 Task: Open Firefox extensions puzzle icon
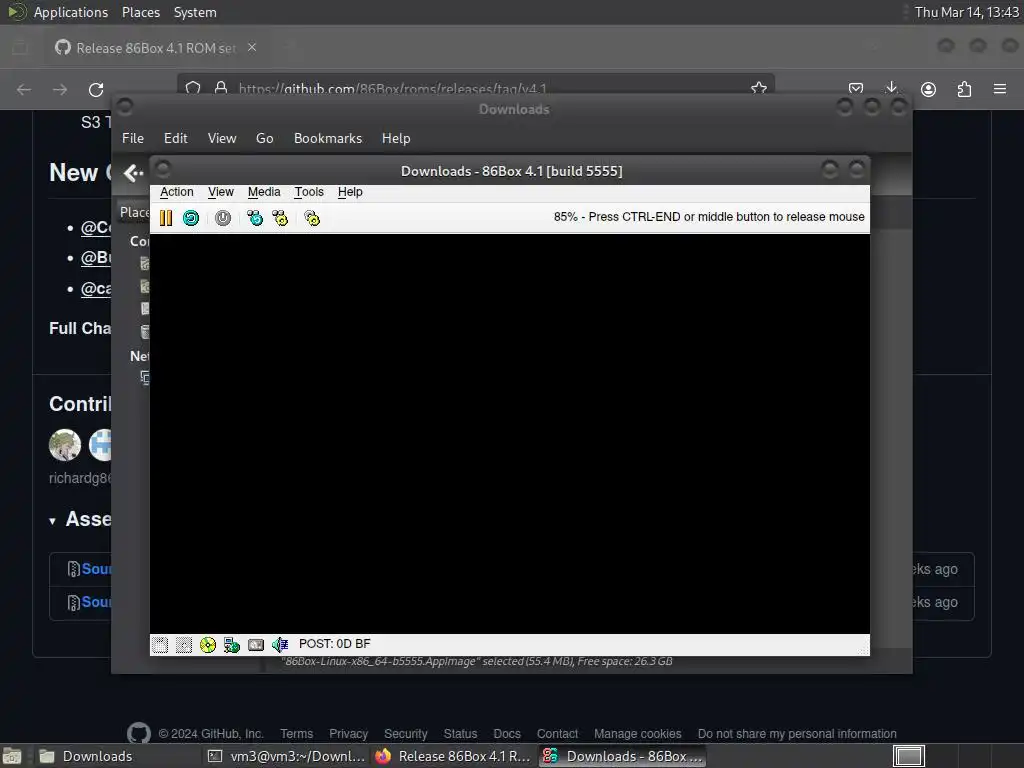(x=964, y=89)
